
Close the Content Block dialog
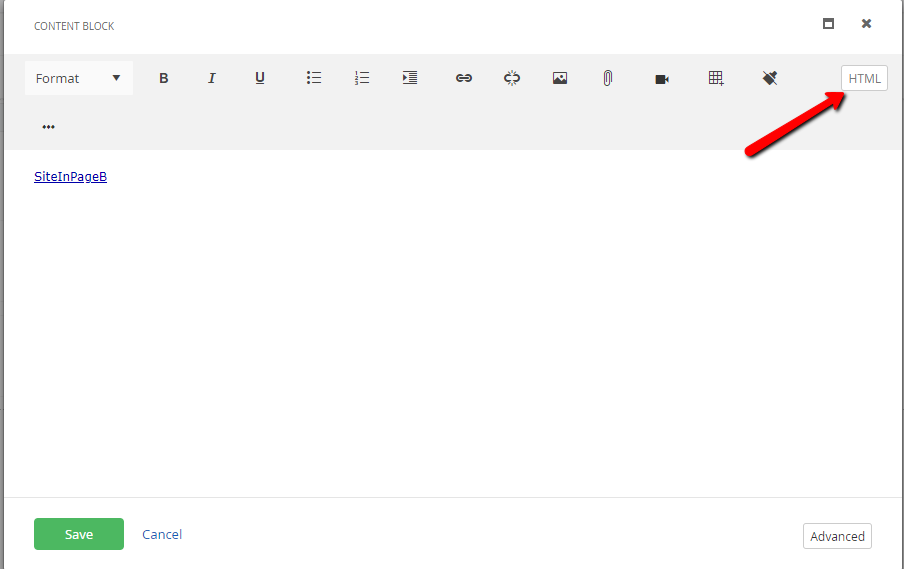(867, 24)
